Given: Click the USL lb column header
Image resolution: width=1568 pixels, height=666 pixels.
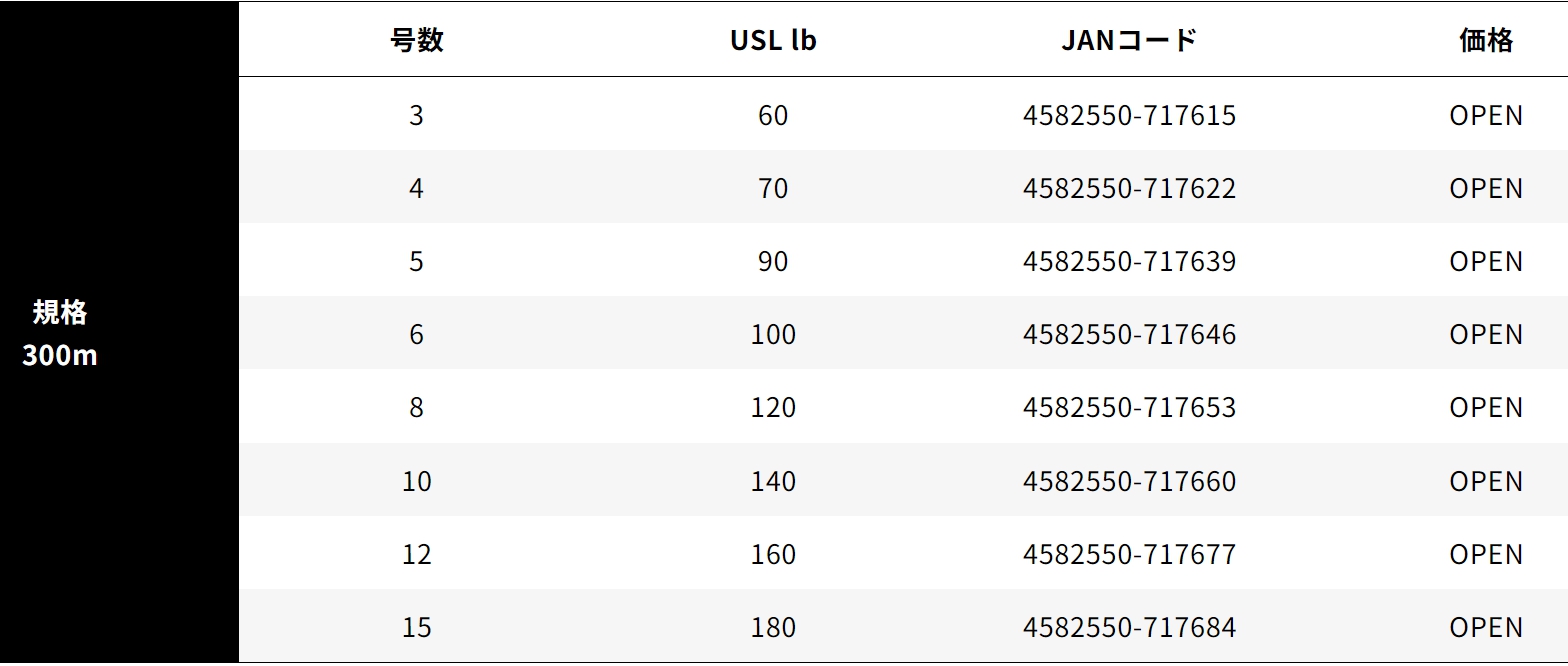Looking at the screenshot, I should click(773, 40).
